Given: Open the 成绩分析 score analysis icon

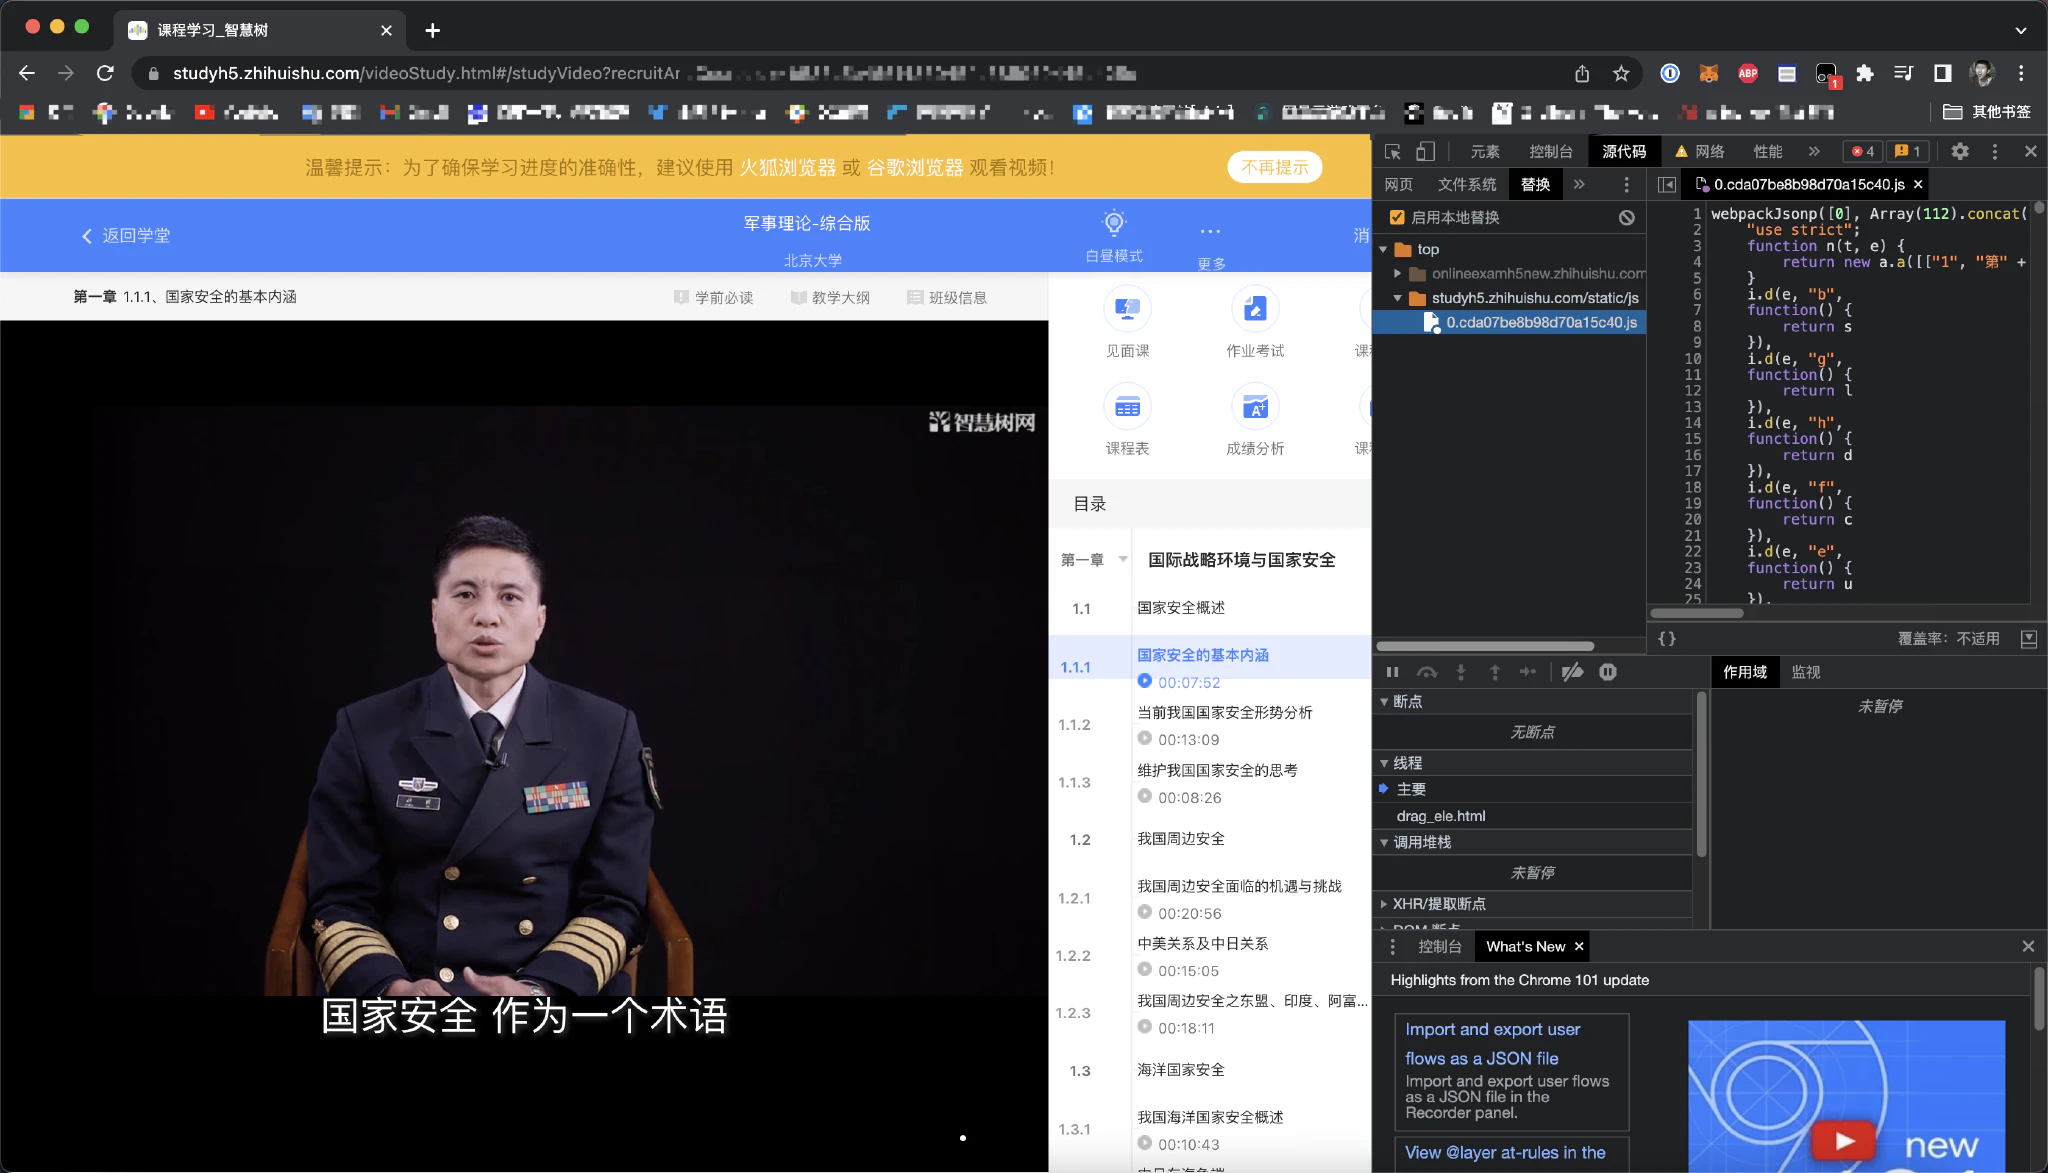Looking at the screenshot, I should click(1256, 408).
